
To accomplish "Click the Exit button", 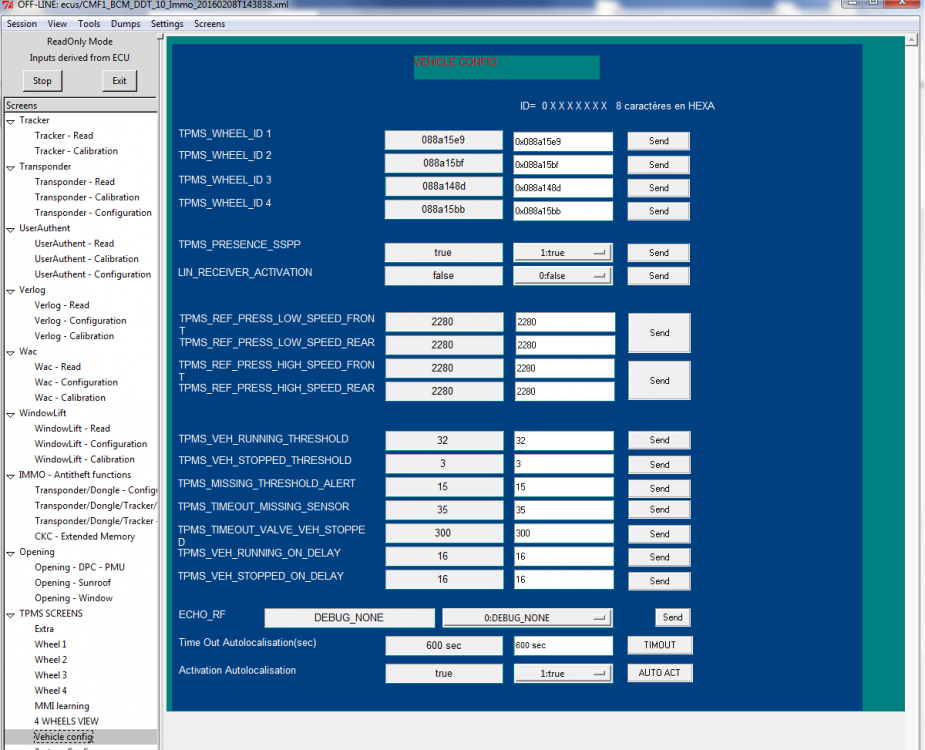I will tap(119, 81).
